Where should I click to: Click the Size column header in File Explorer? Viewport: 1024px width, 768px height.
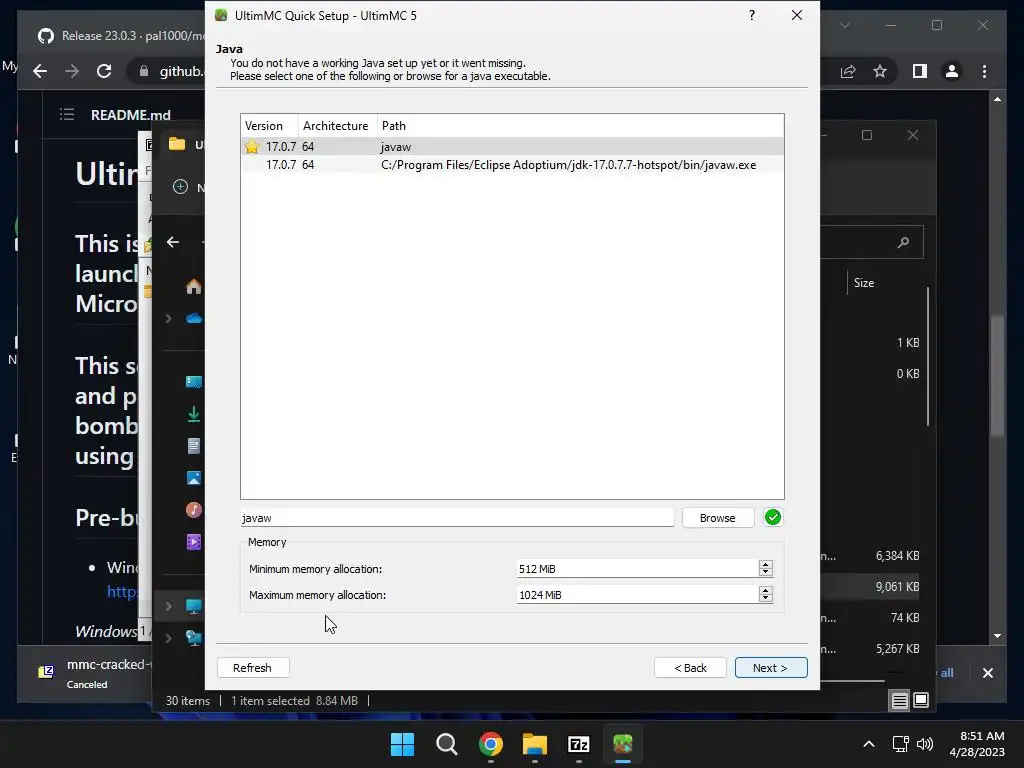coord(863,283)
